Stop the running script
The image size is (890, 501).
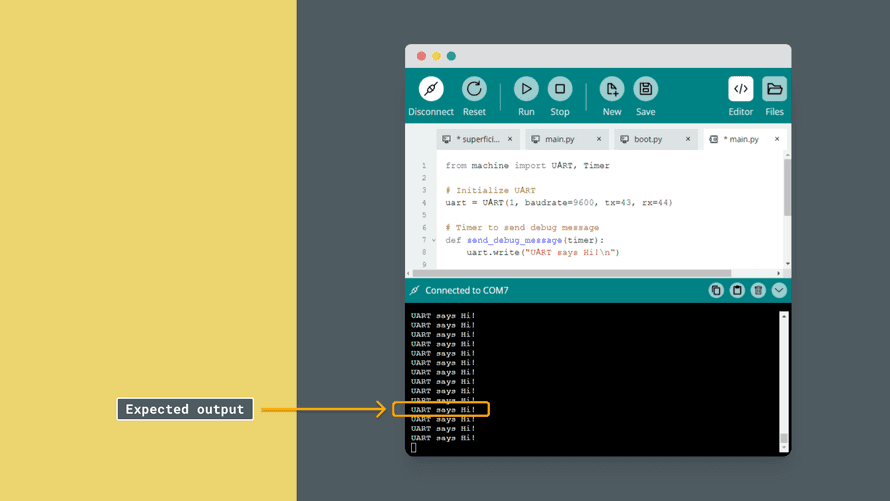tap(560, 89)
